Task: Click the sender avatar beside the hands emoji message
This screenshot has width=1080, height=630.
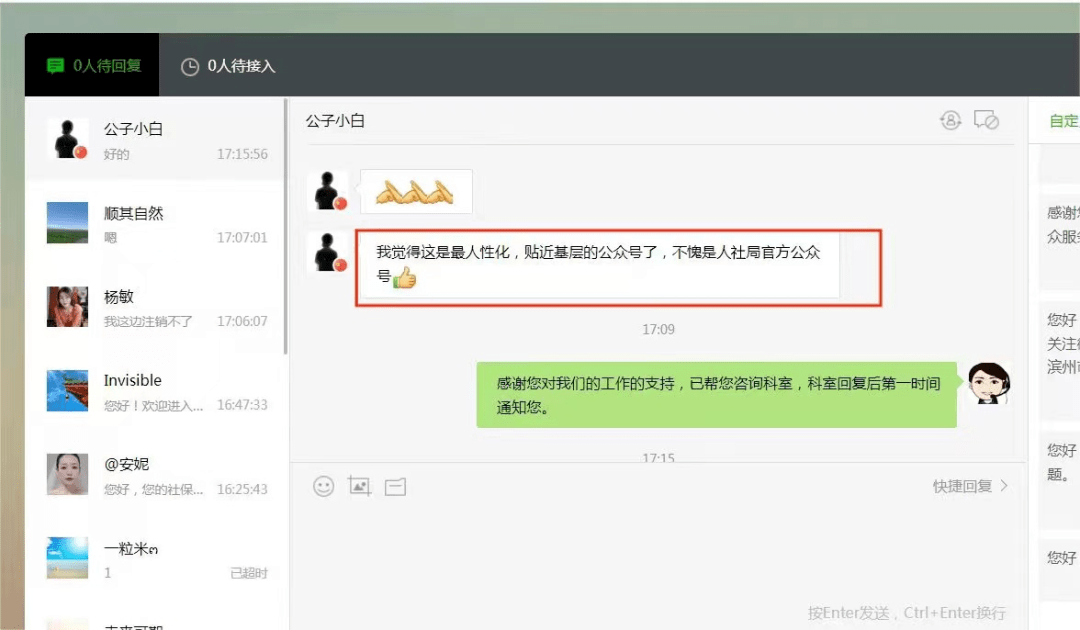Action: pyautogui.click(x=328, y=191)
